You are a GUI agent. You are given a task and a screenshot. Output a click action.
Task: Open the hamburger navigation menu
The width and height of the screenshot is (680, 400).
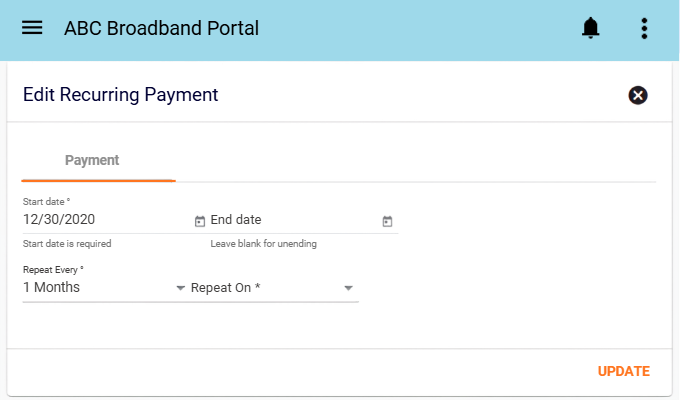tap(32, 28)
